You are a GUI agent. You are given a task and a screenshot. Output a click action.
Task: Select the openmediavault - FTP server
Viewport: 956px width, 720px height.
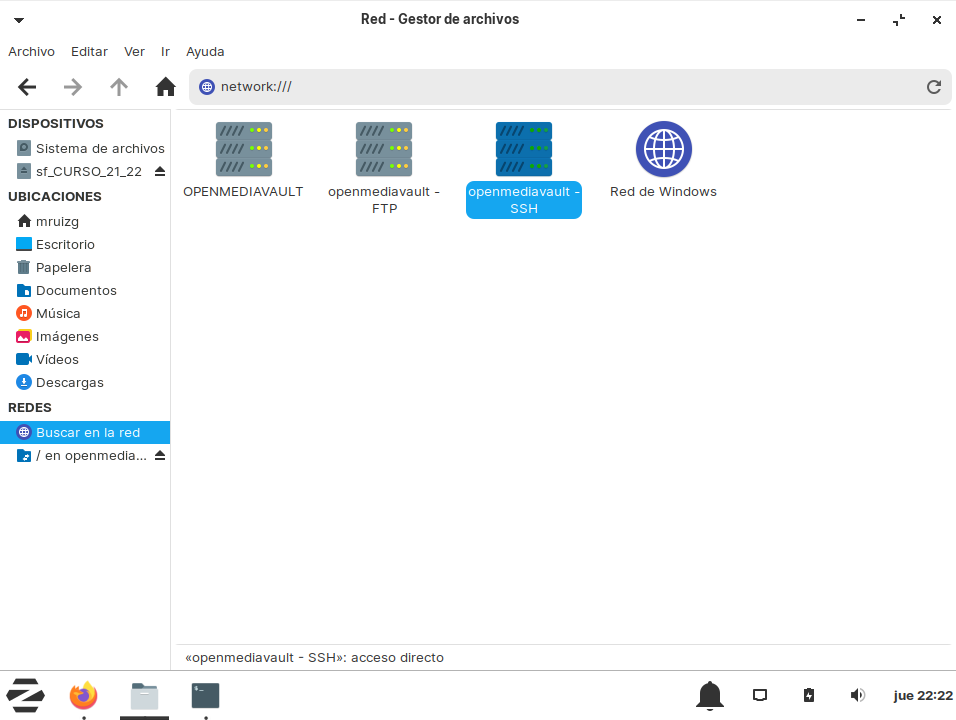384,150
